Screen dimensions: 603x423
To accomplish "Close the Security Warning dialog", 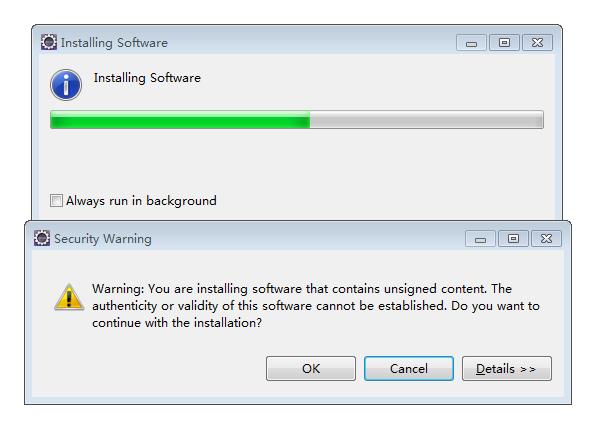I will (546, 239).
